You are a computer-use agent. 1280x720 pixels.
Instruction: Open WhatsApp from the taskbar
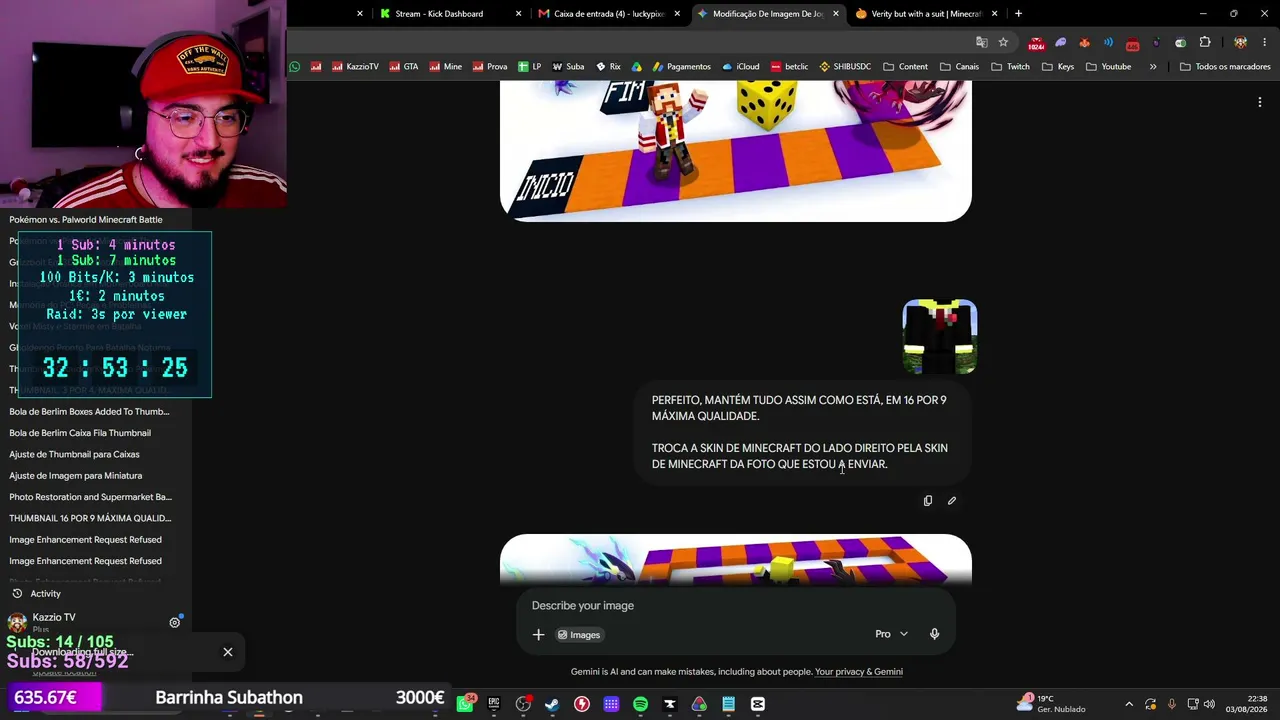465,704
